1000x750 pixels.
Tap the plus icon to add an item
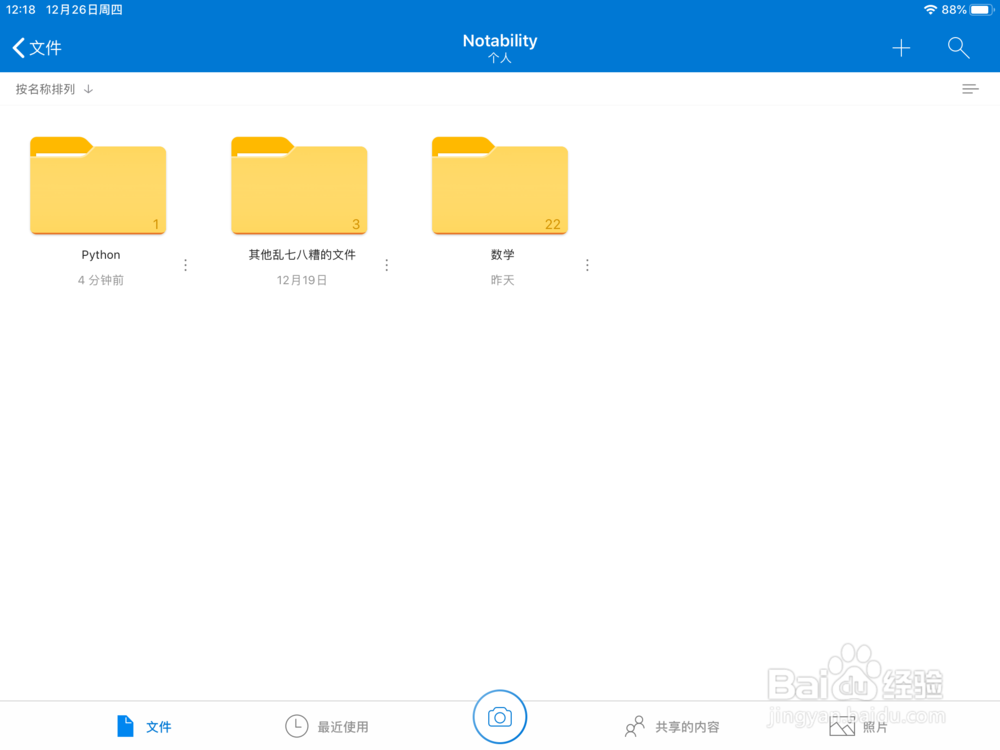click(901, 48)
